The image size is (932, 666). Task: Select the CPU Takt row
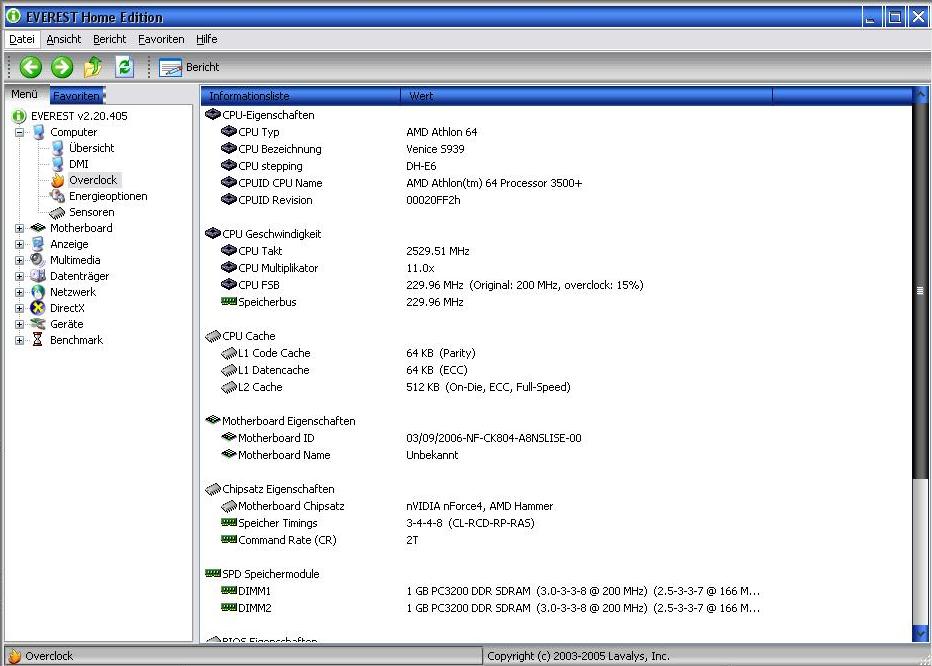(x=556, y=251)
